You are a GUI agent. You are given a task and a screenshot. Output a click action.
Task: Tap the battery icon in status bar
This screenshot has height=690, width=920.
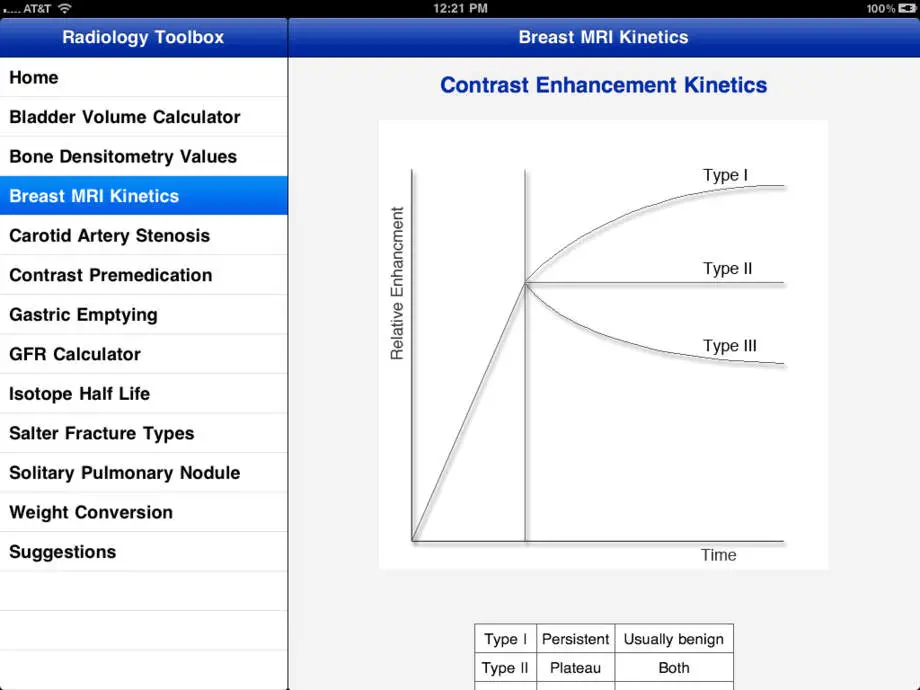pyautogui.click(x=907, y=8)
